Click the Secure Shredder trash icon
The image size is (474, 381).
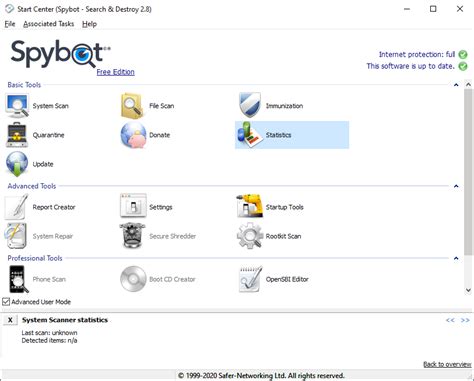[132, 236]
